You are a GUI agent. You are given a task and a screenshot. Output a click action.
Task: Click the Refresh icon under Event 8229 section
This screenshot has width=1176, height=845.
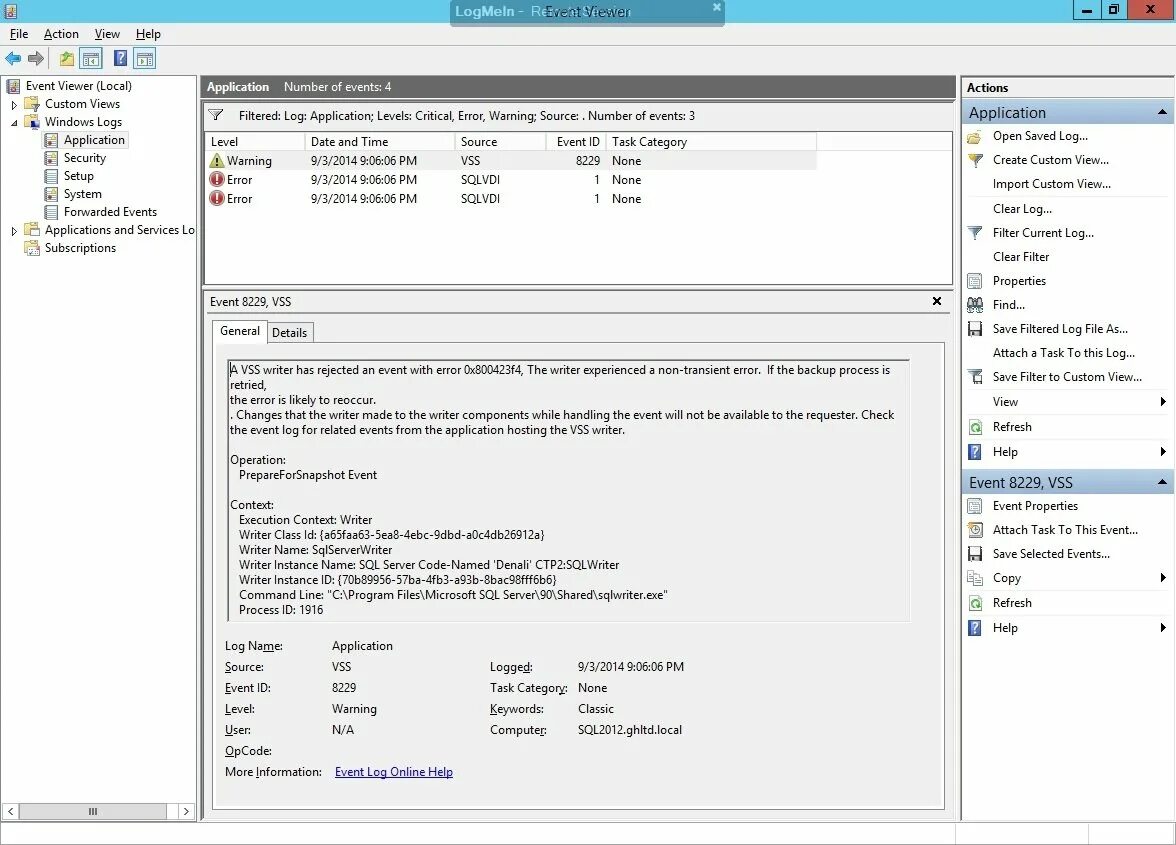pos(975,603)
